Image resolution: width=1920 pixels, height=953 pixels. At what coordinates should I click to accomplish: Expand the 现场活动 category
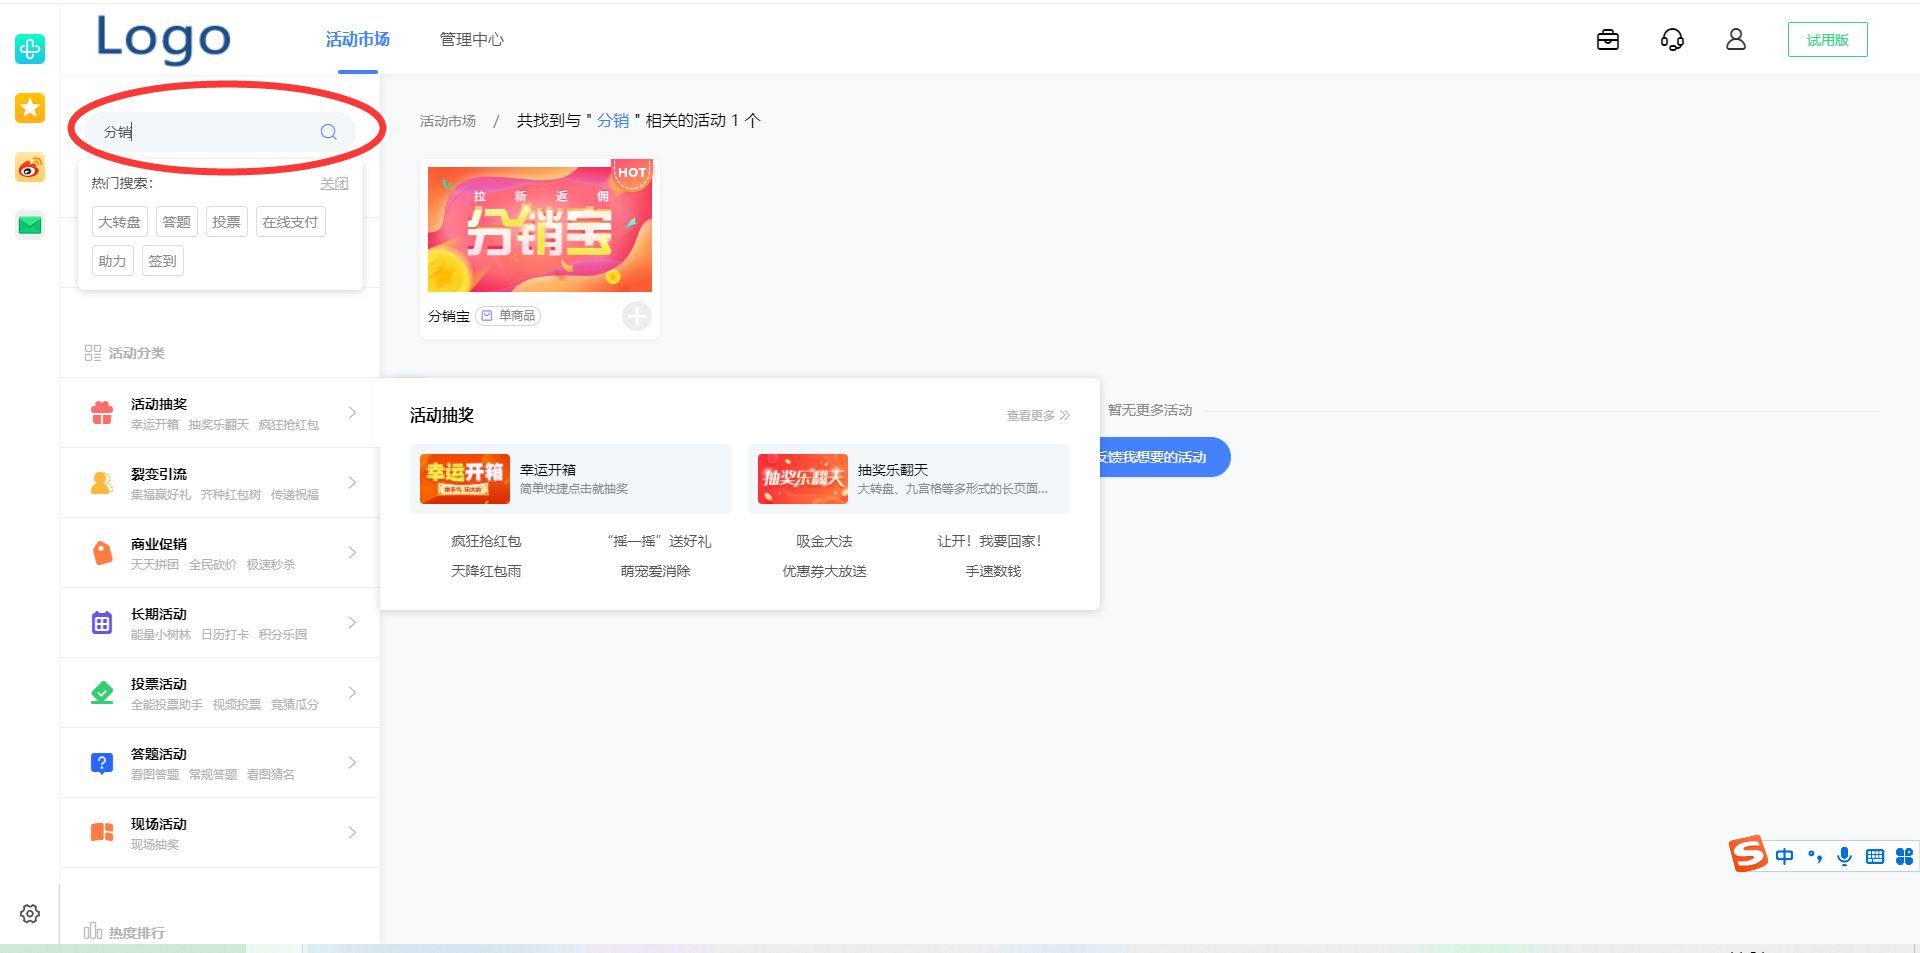pos(220,833)
